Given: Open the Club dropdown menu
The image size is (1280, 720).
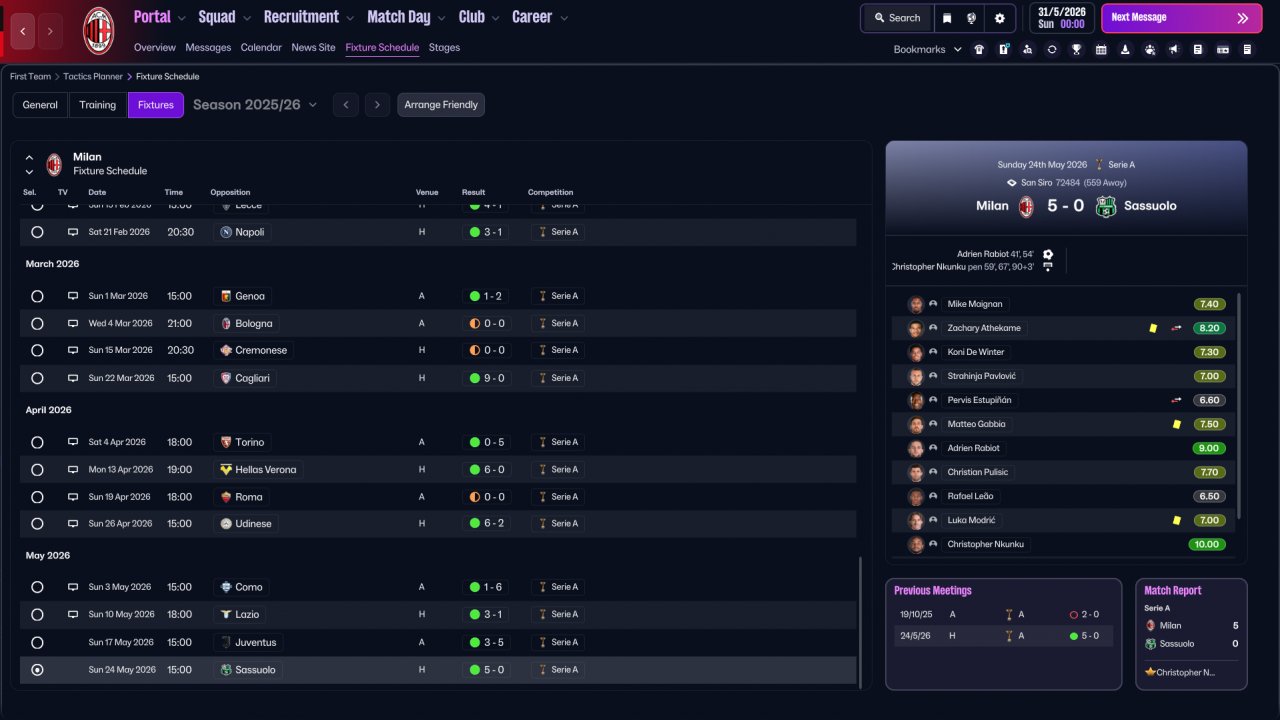Looking at the screenshot, I should [480, 17].
